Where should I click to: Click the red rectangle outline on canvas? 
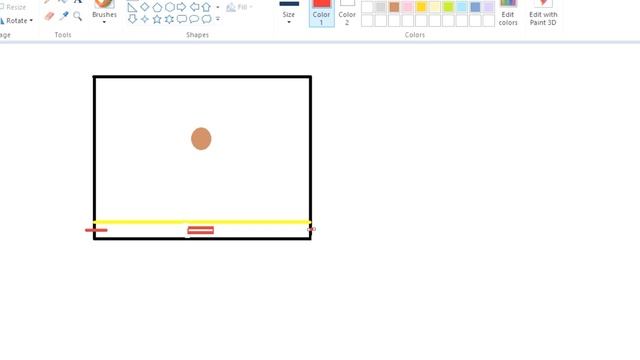[x=200, y=230]
